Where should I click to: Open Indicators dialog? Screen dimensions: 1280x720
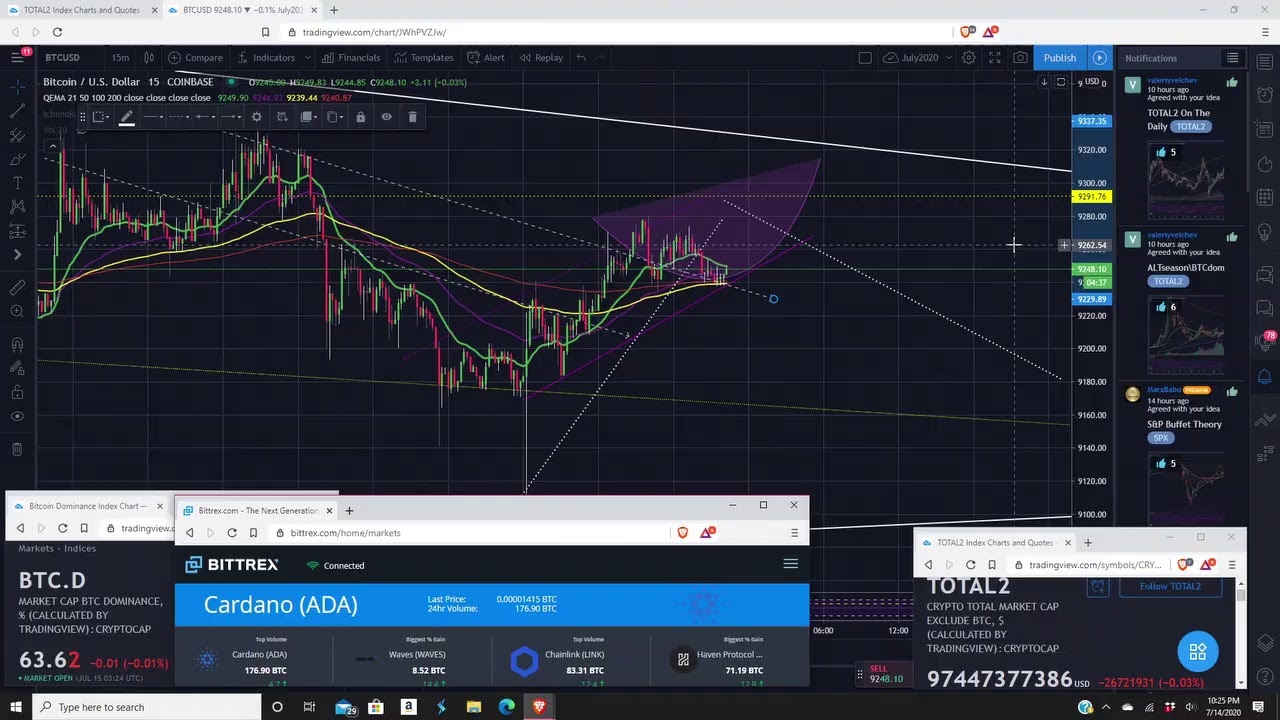coord(266,57)
